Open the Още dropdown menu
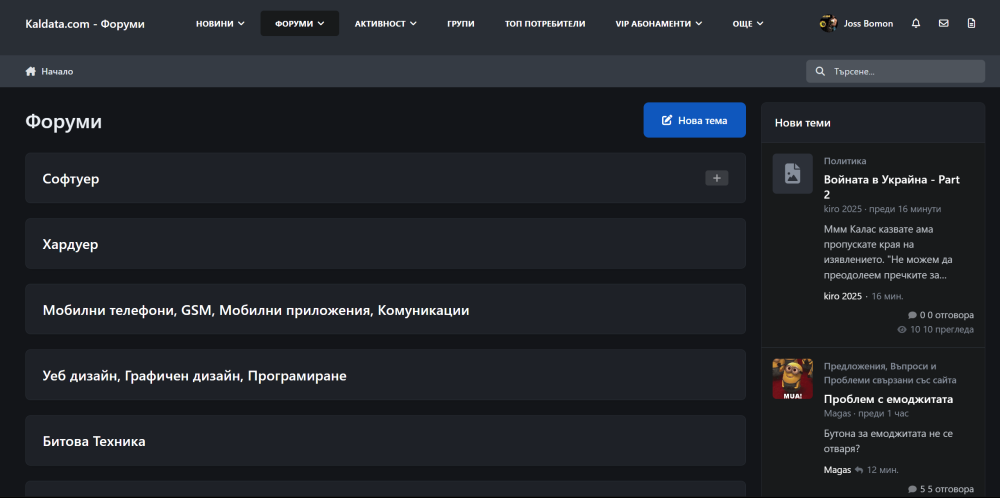 click(748, 24)
